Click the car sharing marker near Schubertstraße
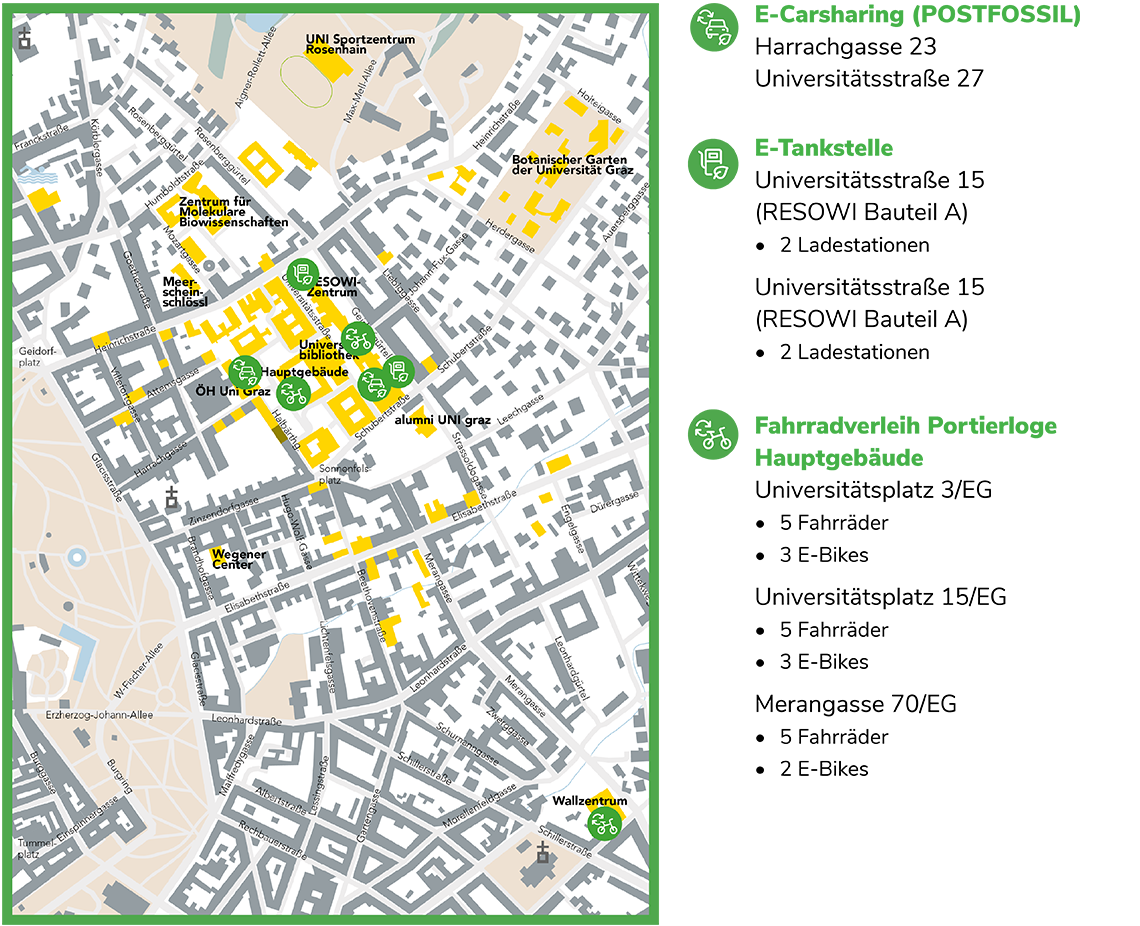Image resolution: width=1140 pixels, height=926 pixels. pos(373,383)
